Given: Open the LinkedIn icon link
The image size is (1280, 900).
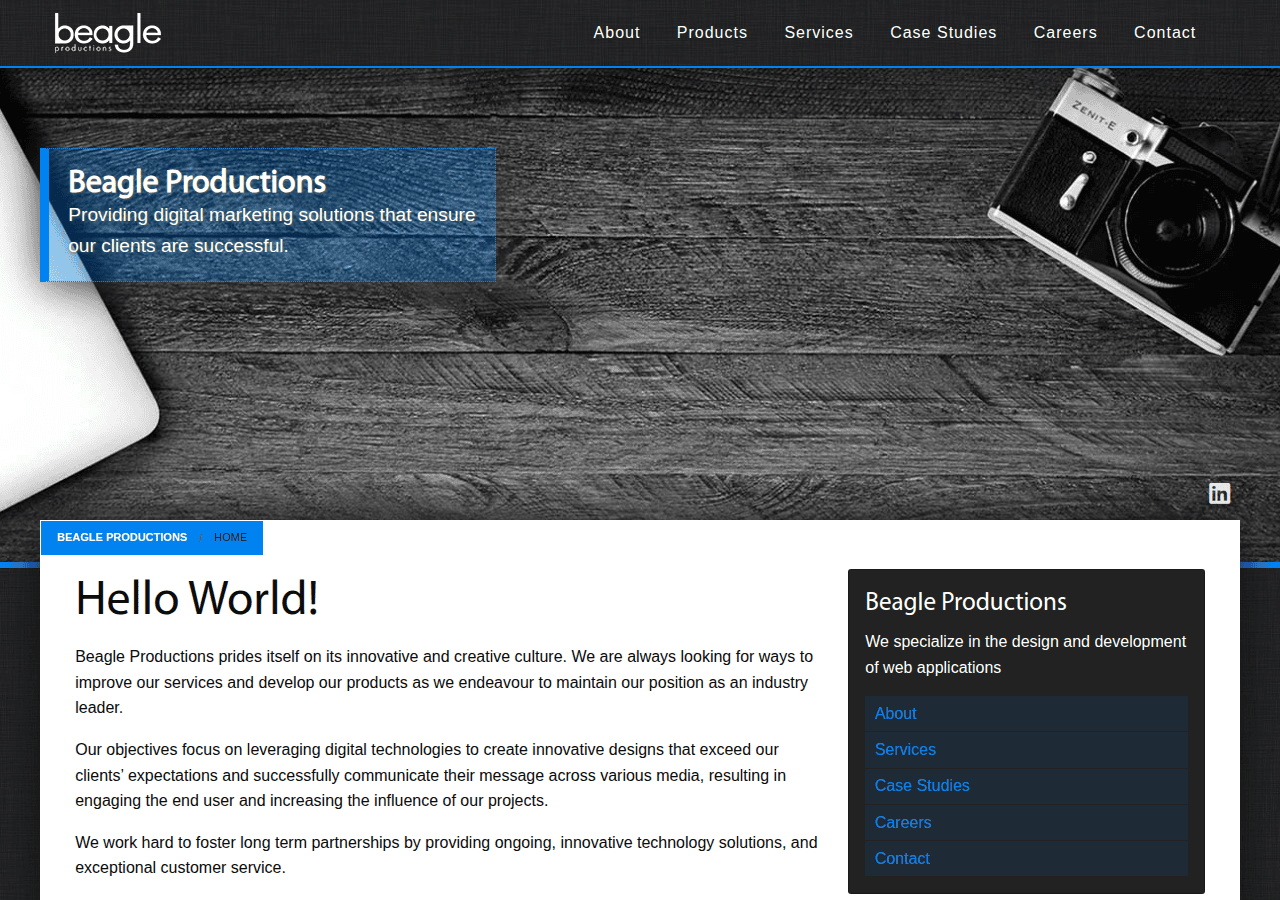Looking at the screenshot, I should 1219,493.
